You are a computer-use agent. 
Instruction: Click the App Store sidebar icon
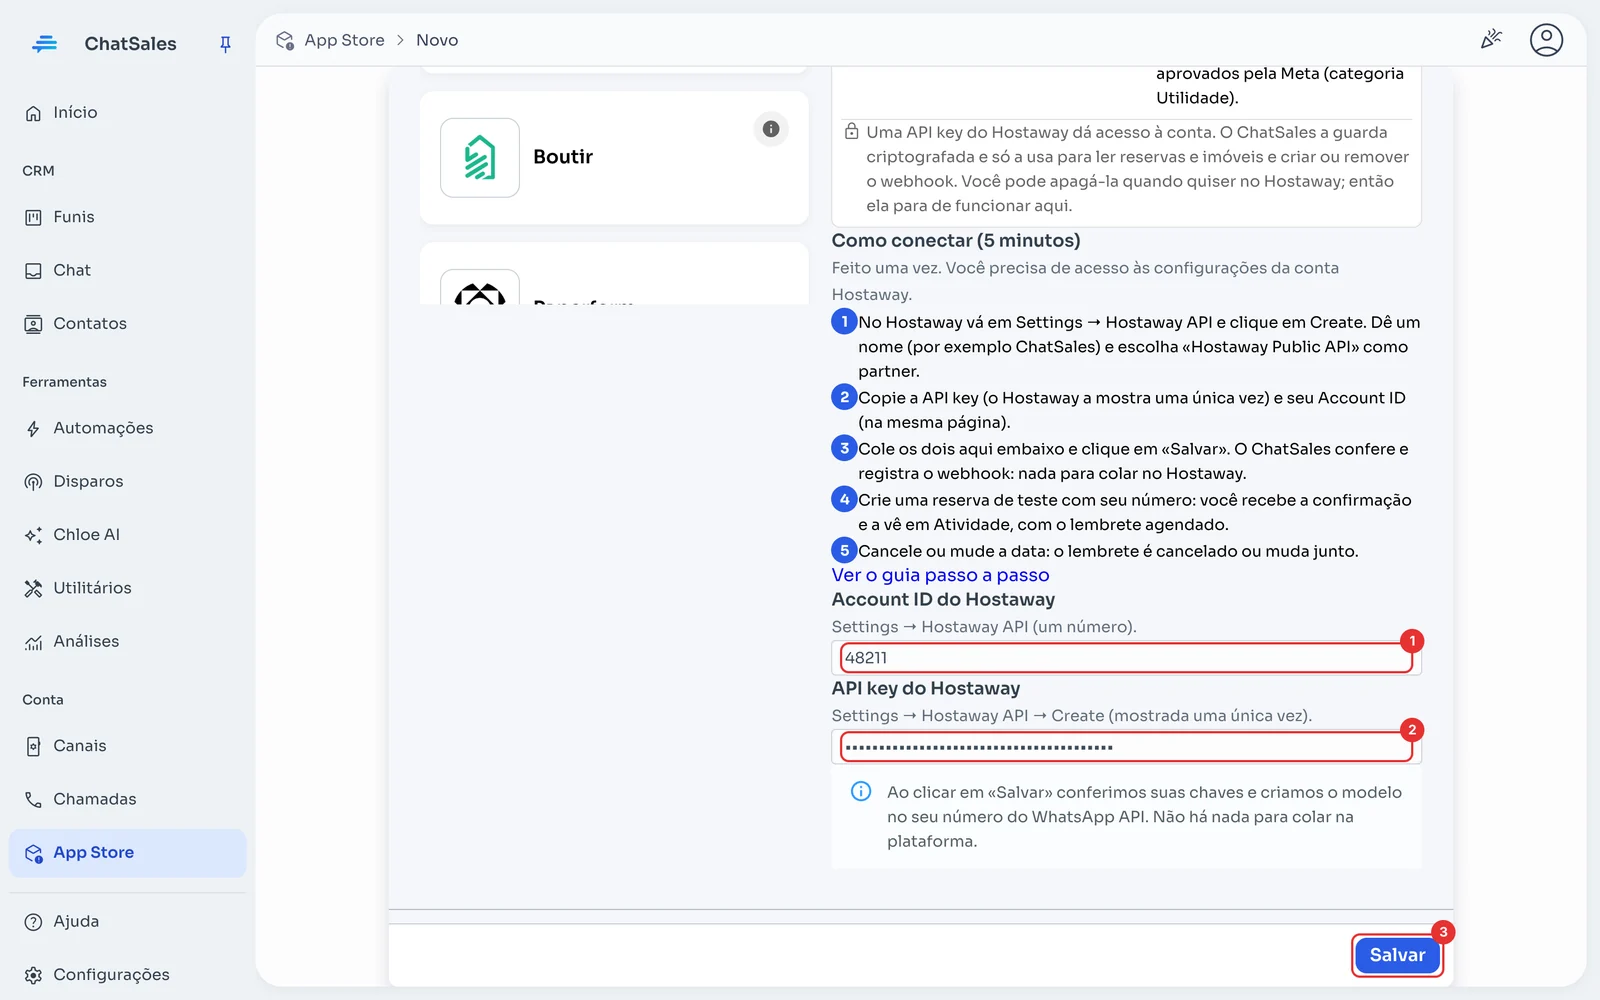coord(33,853)
